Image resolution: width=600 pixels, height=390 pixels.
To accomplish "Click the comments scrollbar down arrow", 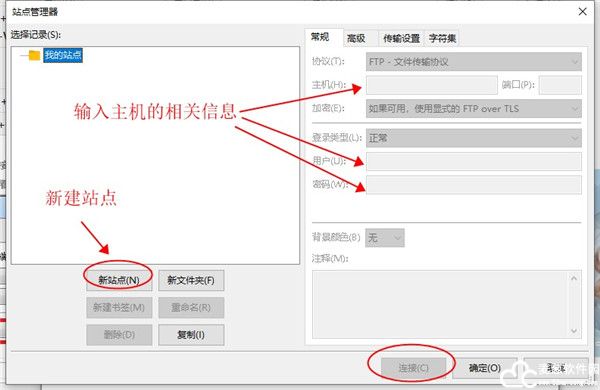I will [x=574, y=331].
